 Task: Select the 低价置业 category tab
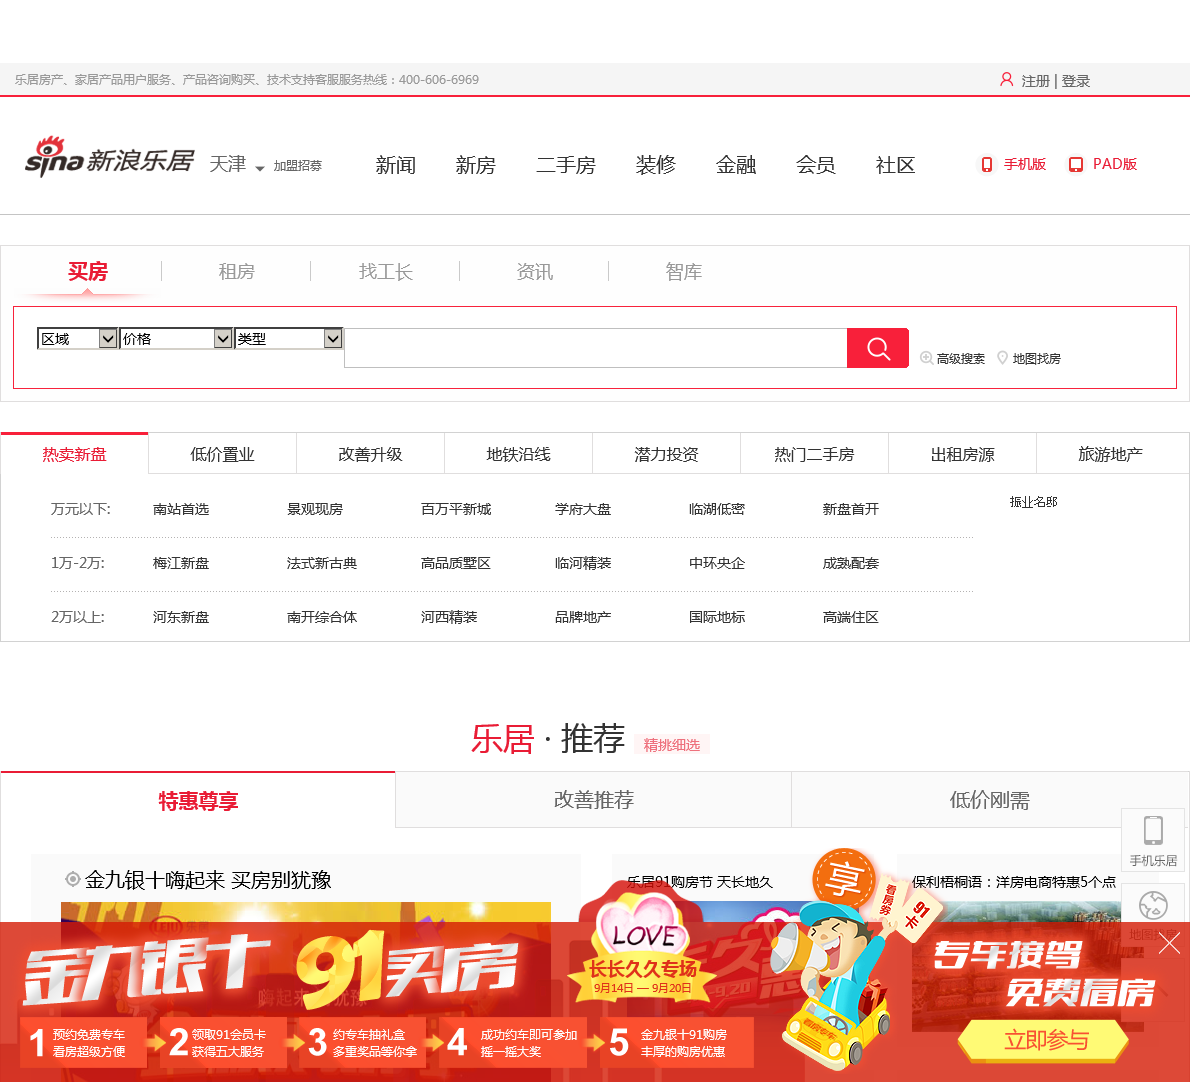tap(222, 454)
